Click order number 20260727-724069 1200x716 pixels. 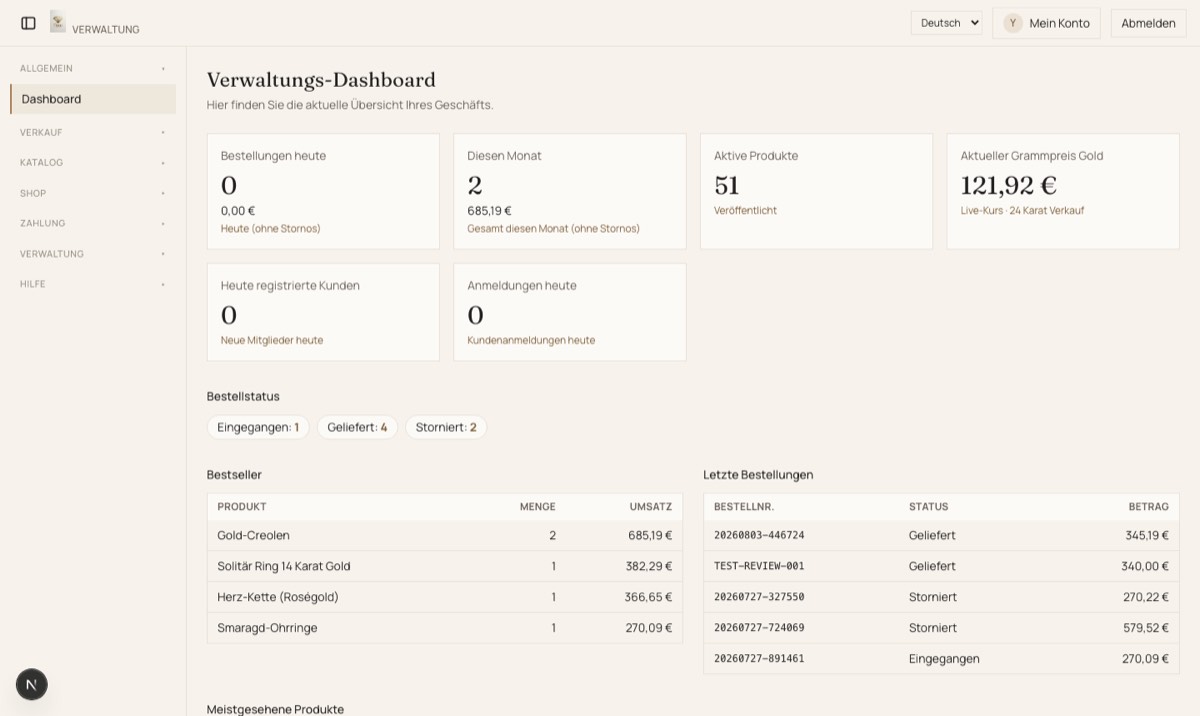coord(759,628)
